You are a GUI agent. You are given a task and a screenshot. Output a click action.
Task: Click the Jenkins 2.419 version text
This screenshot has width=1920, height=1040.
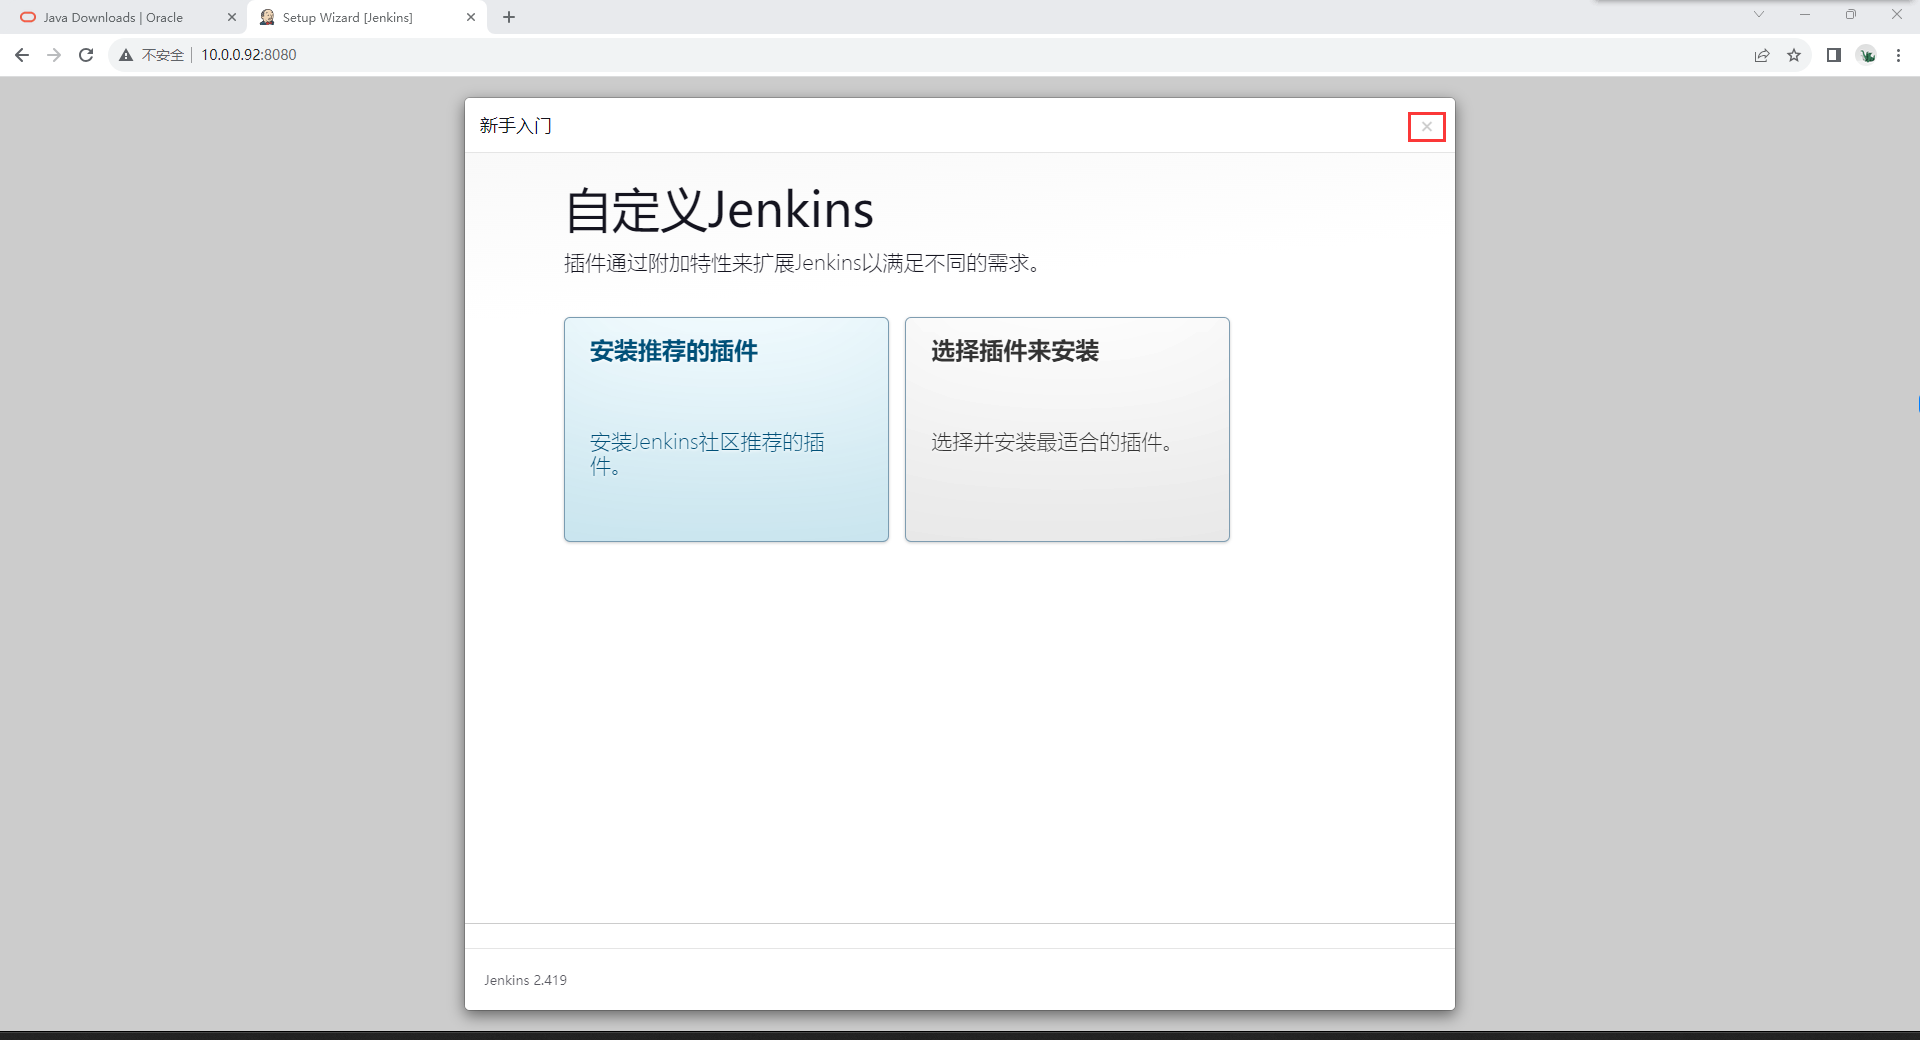pos(525,980)
